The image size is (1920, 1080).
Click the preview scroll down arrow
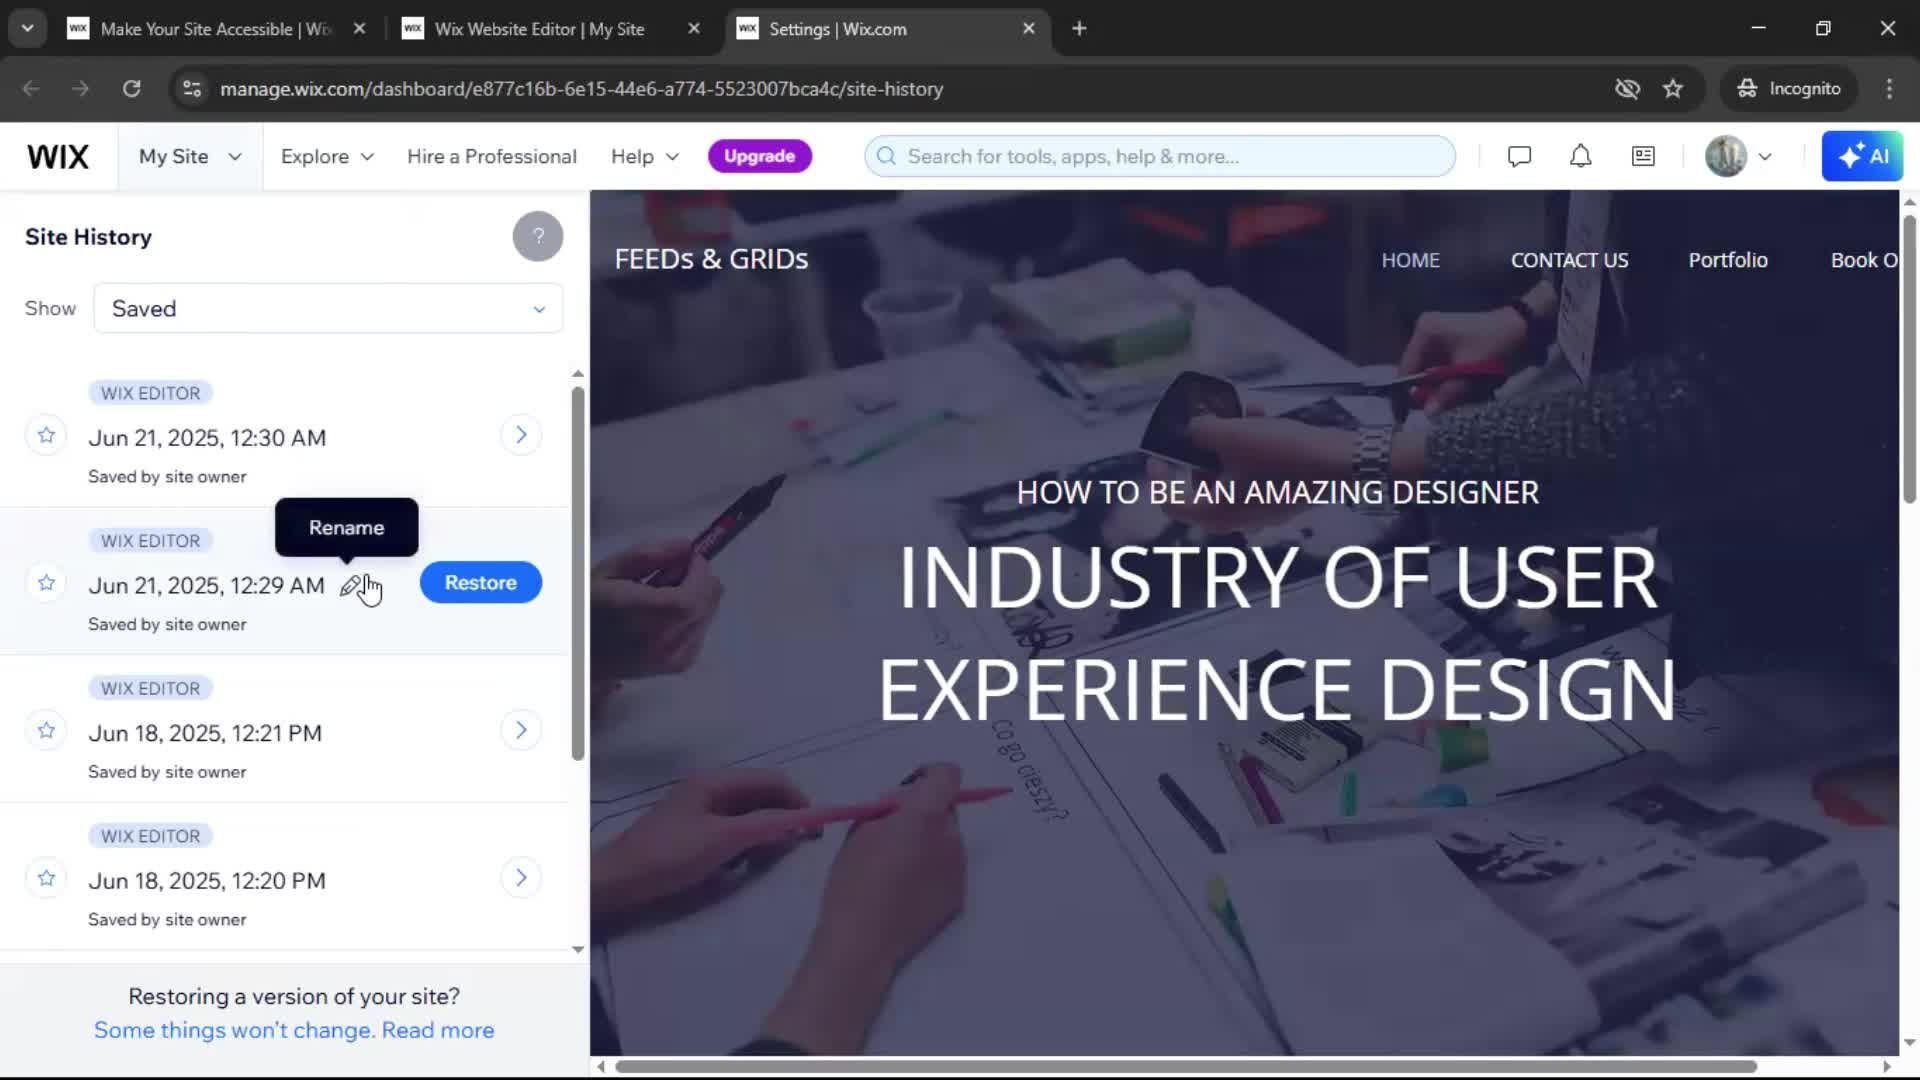[x=1909, y=1043]
